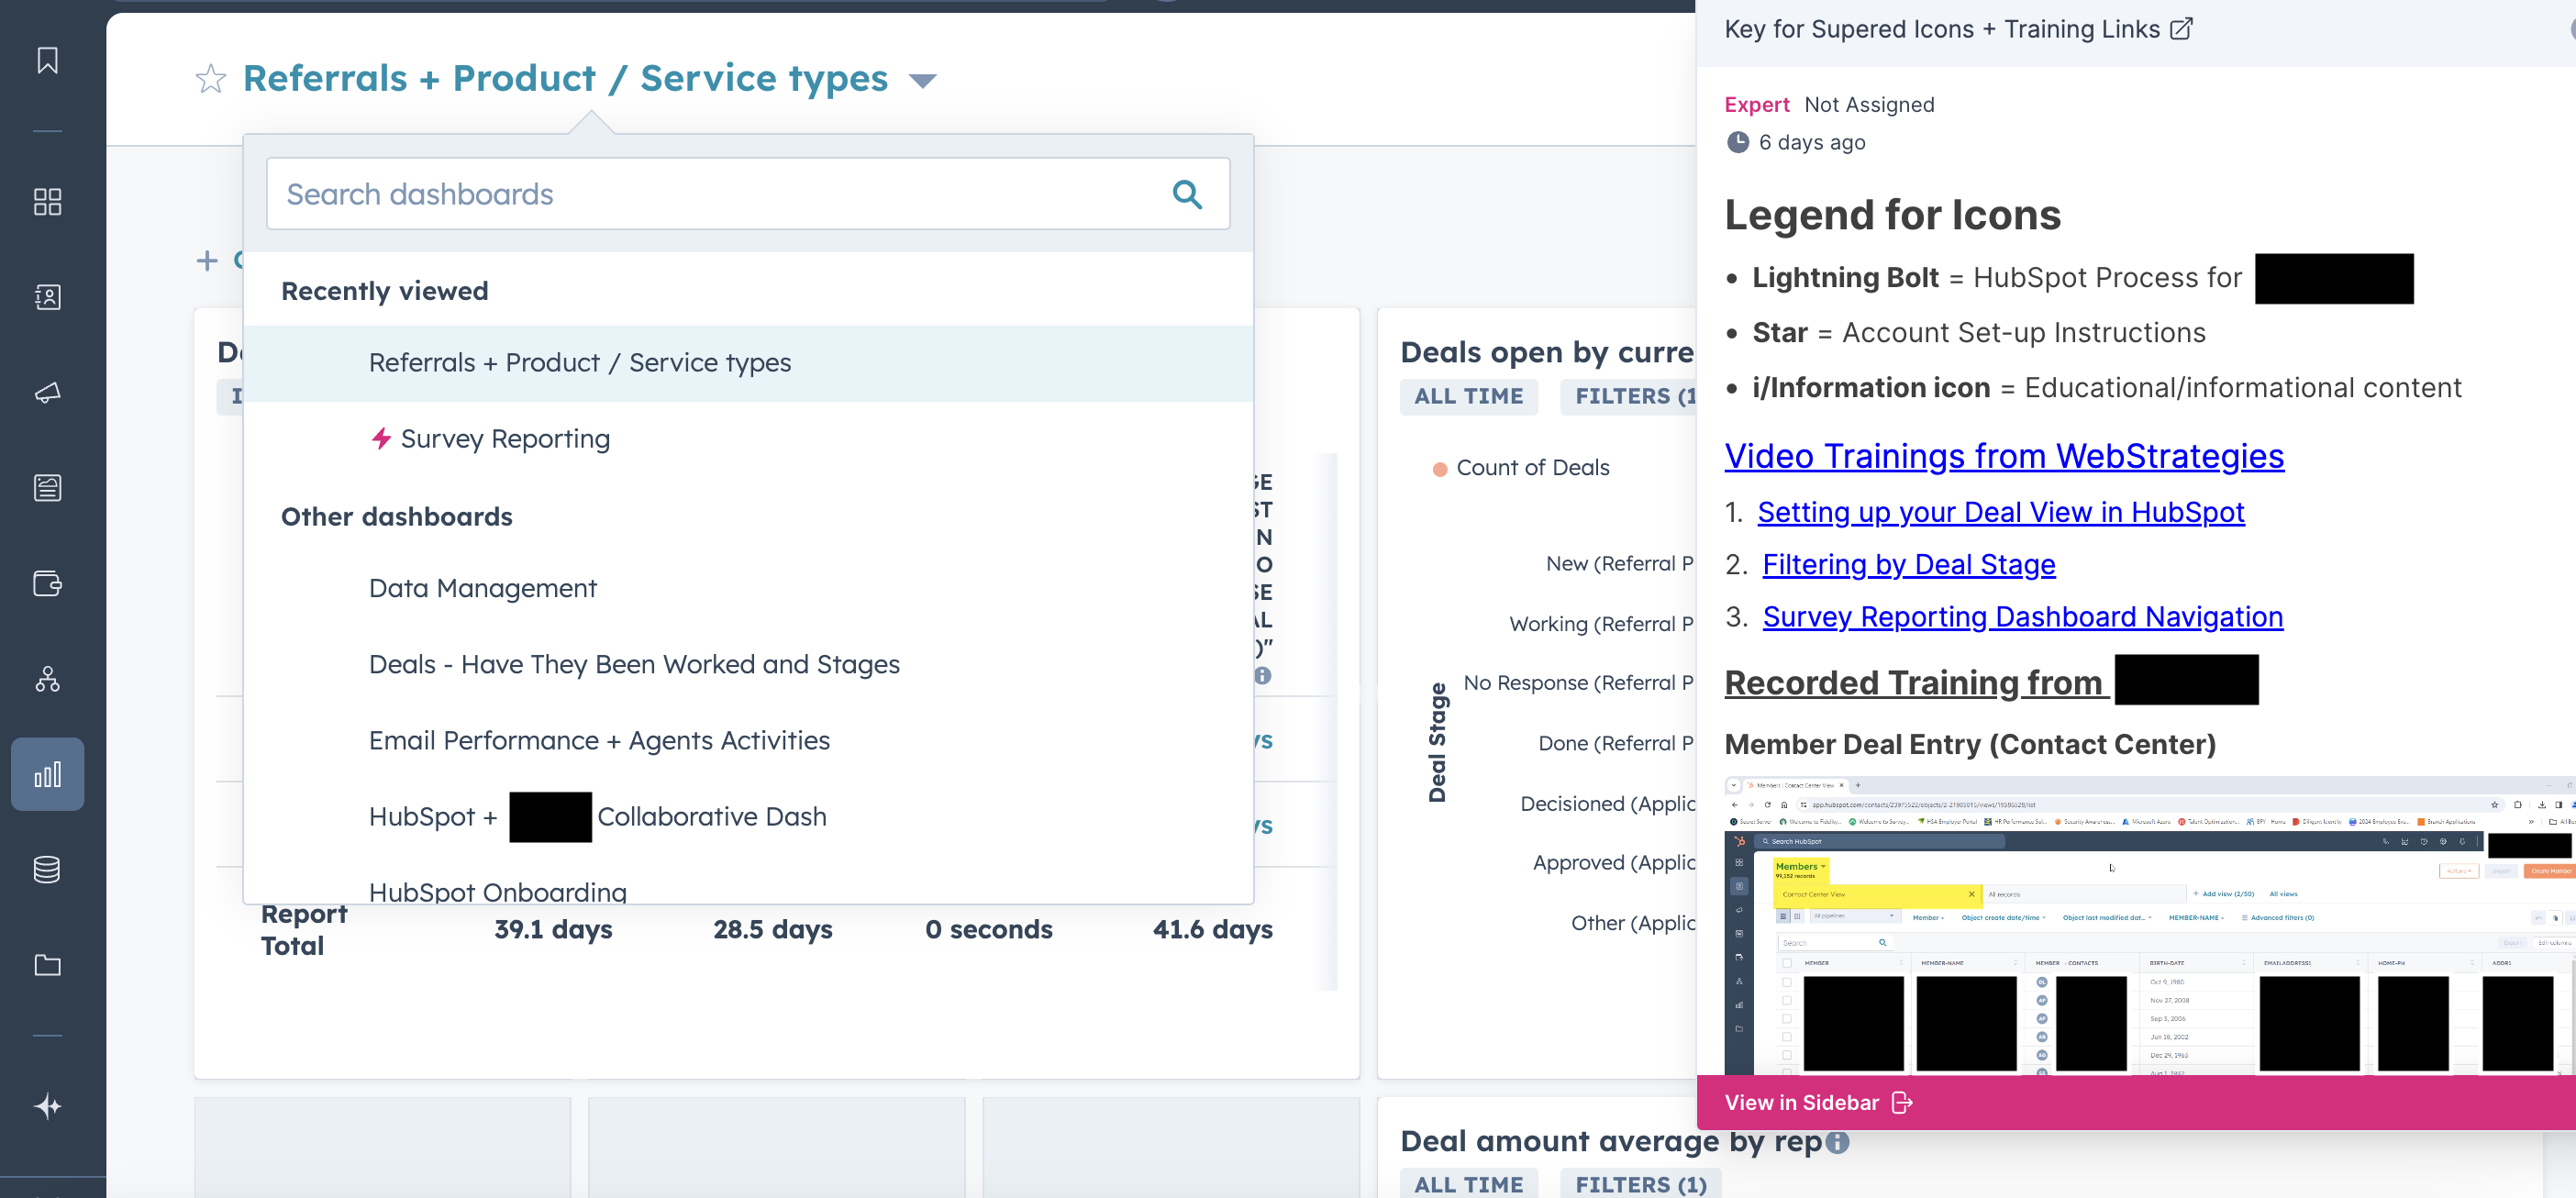Open external link icon next to Key for Supered Icons
Viewport: 2576px width, 1198px height.
pos(2182,29)
